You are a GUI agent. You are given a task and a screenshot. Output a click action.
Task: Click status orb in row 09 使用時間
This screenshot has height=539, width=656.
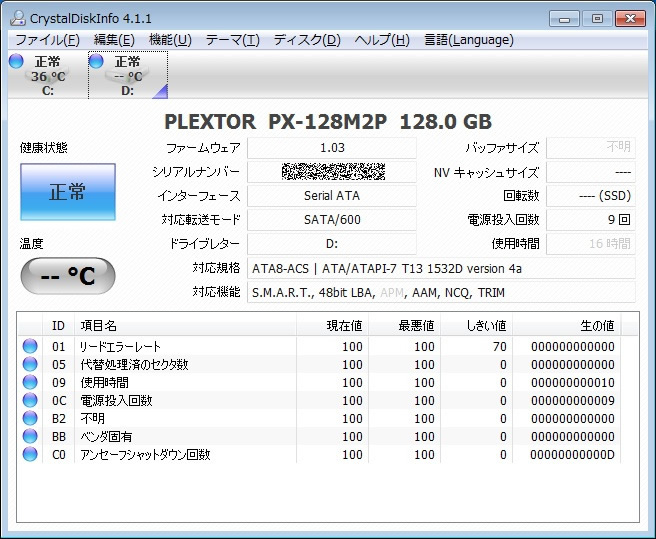point(30,382)
